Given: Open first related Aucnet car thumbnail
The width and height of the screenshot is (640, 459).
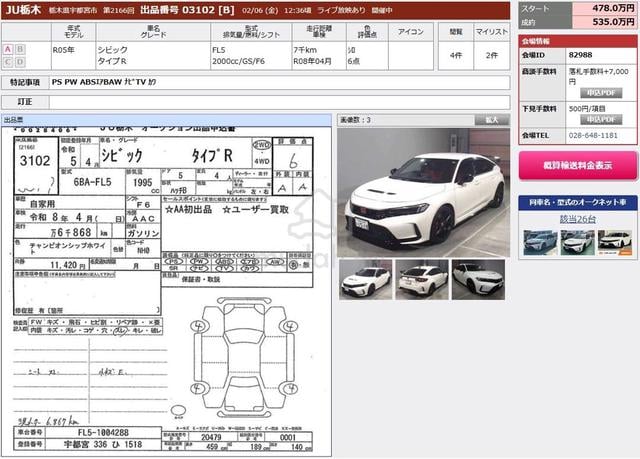Looking at the screenshot, I should (x=540, y=242).
